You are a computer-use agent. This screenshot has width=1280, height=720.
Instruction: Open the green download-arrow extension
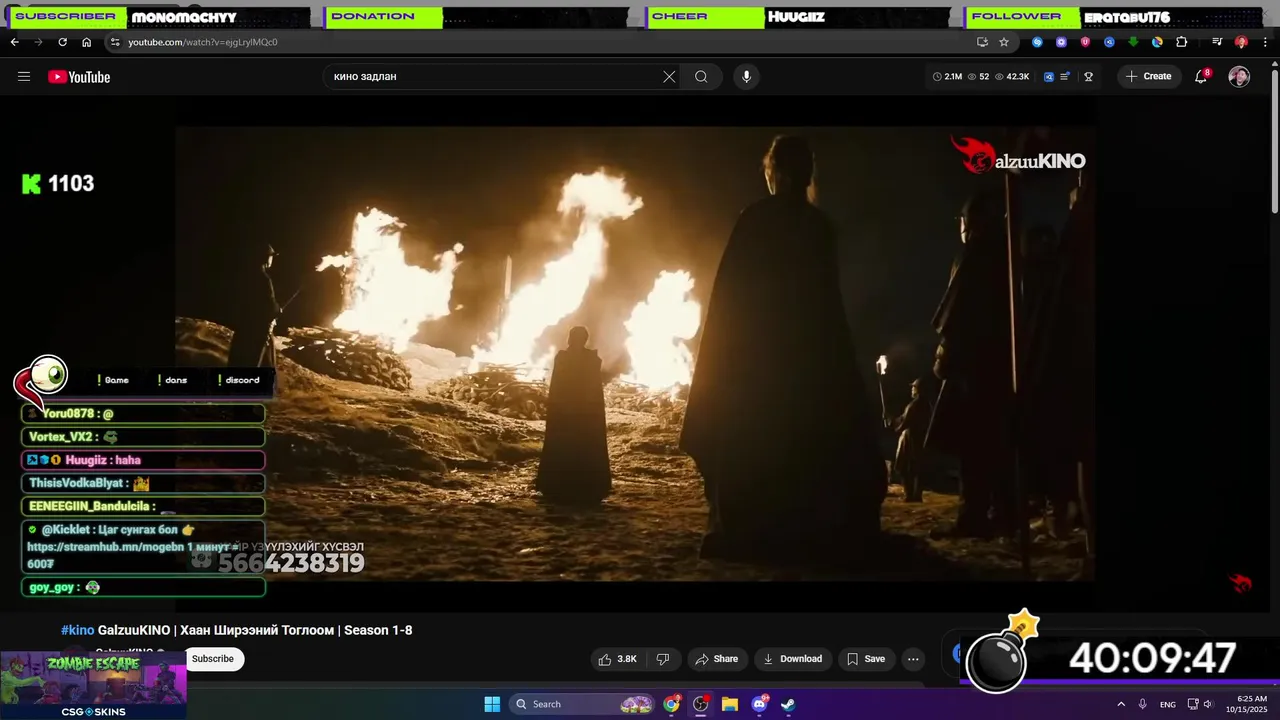[x=1133, y=42]
